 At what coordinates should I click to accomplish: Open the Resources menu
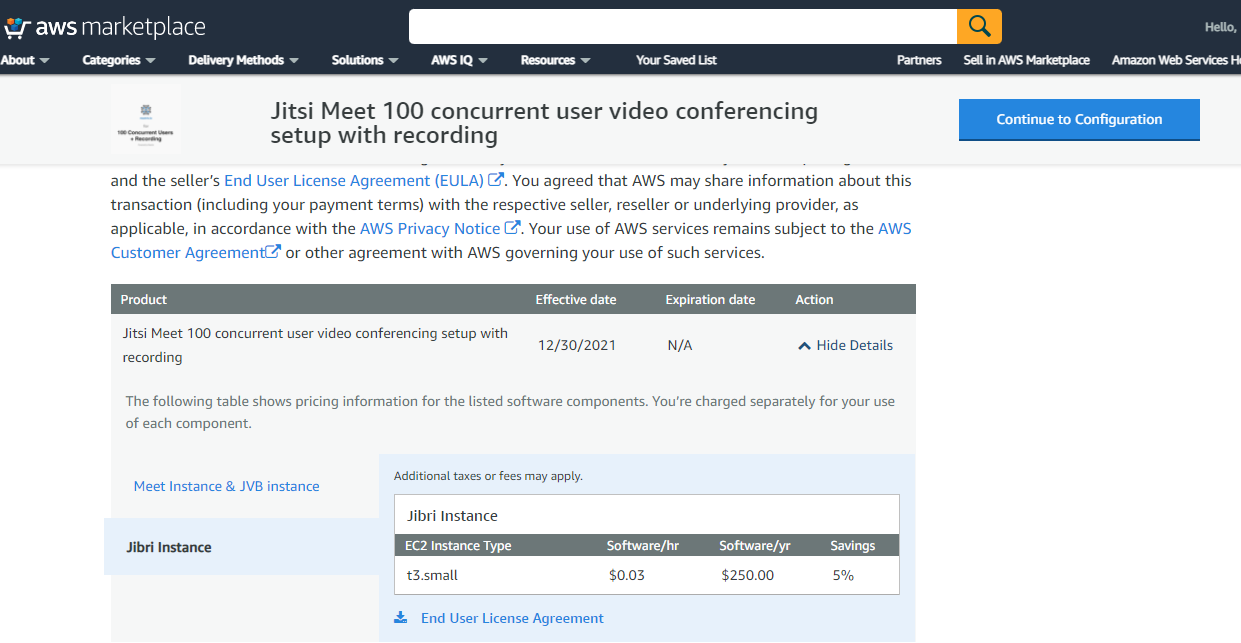click(x=555, y=60)
